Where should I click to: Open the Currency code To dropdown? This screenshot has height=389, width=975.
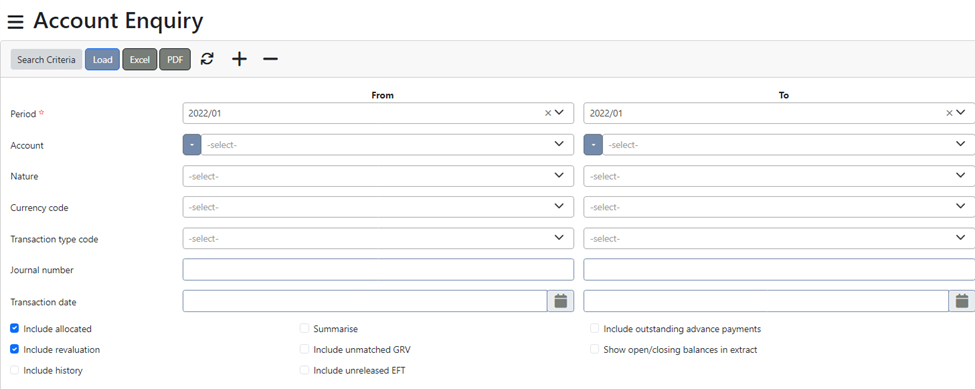(x=779, y=207)
